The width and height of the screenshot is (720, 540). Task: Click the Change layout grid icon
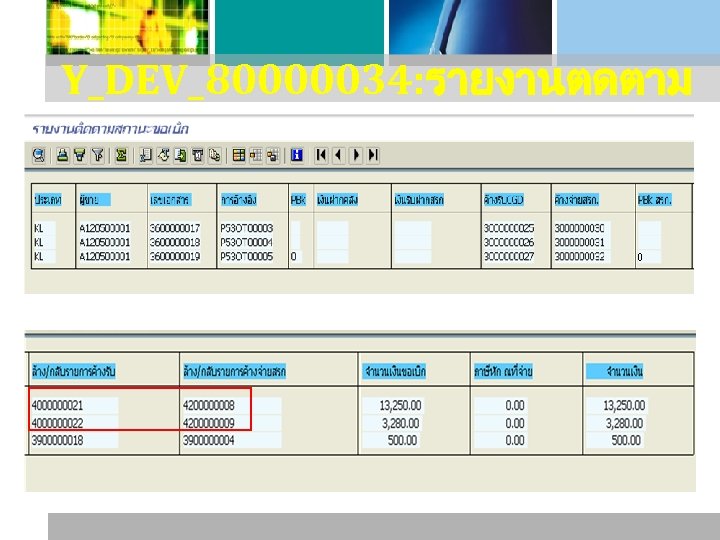(x=239, y=155)
